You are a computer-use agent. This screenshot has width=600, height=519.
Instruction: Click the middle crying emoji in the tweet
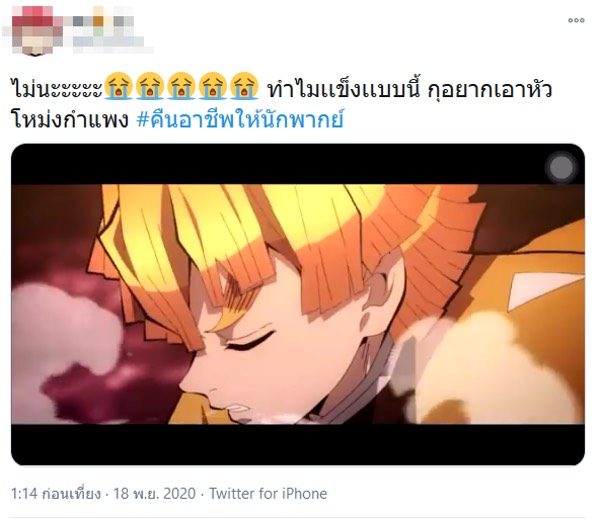(181, 86)
